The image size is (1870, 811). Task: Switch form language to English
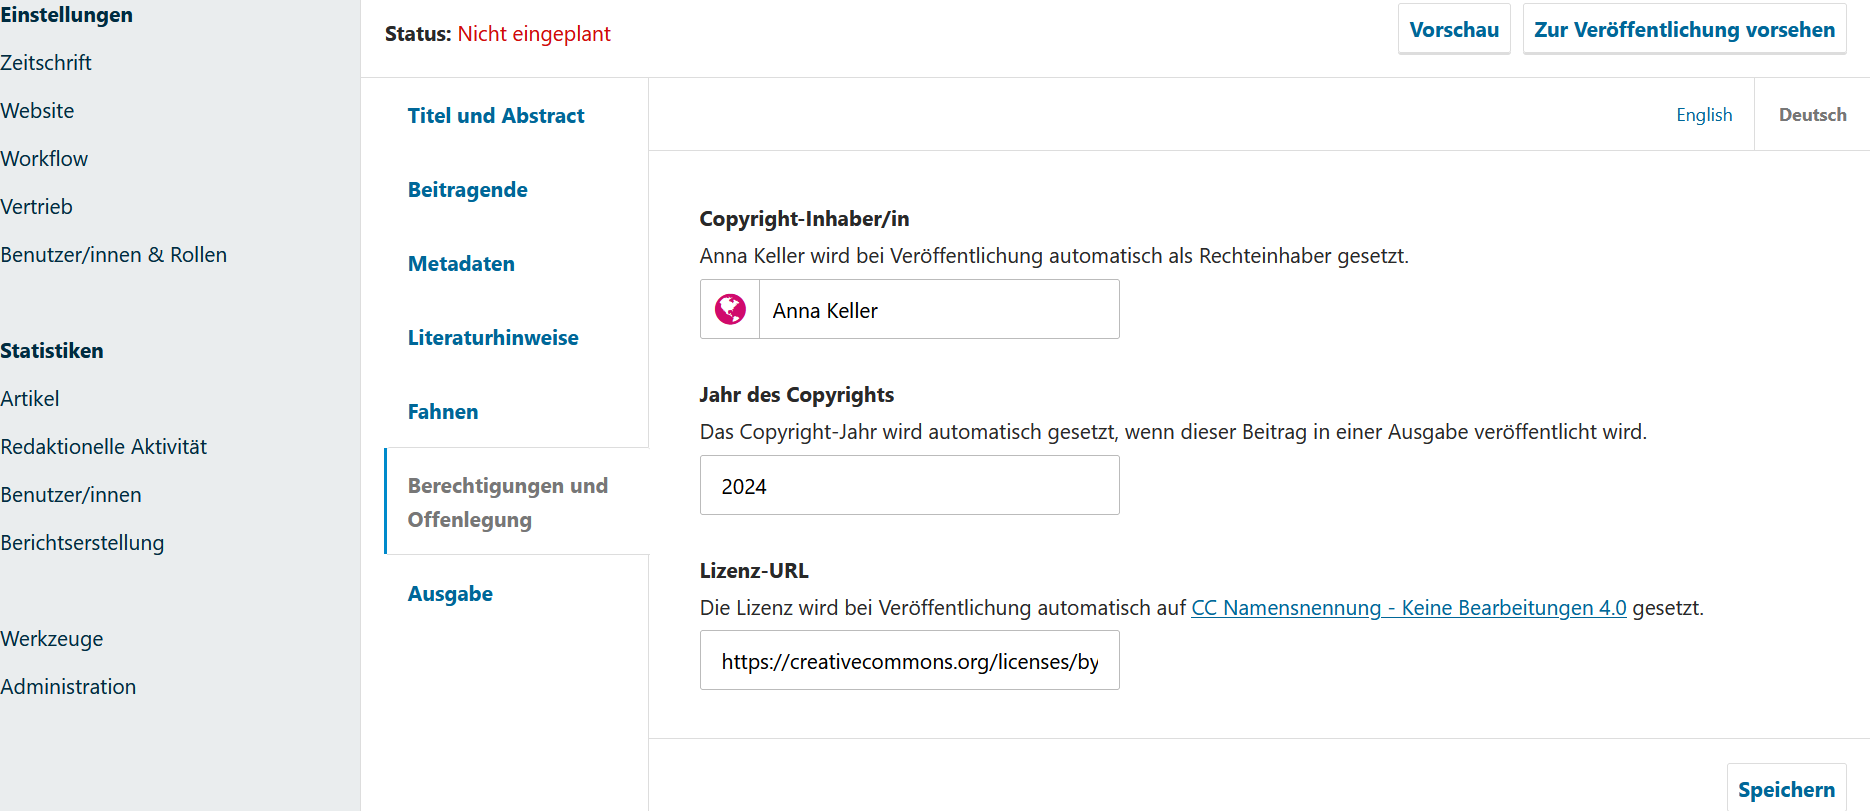tap(1703, 115)
